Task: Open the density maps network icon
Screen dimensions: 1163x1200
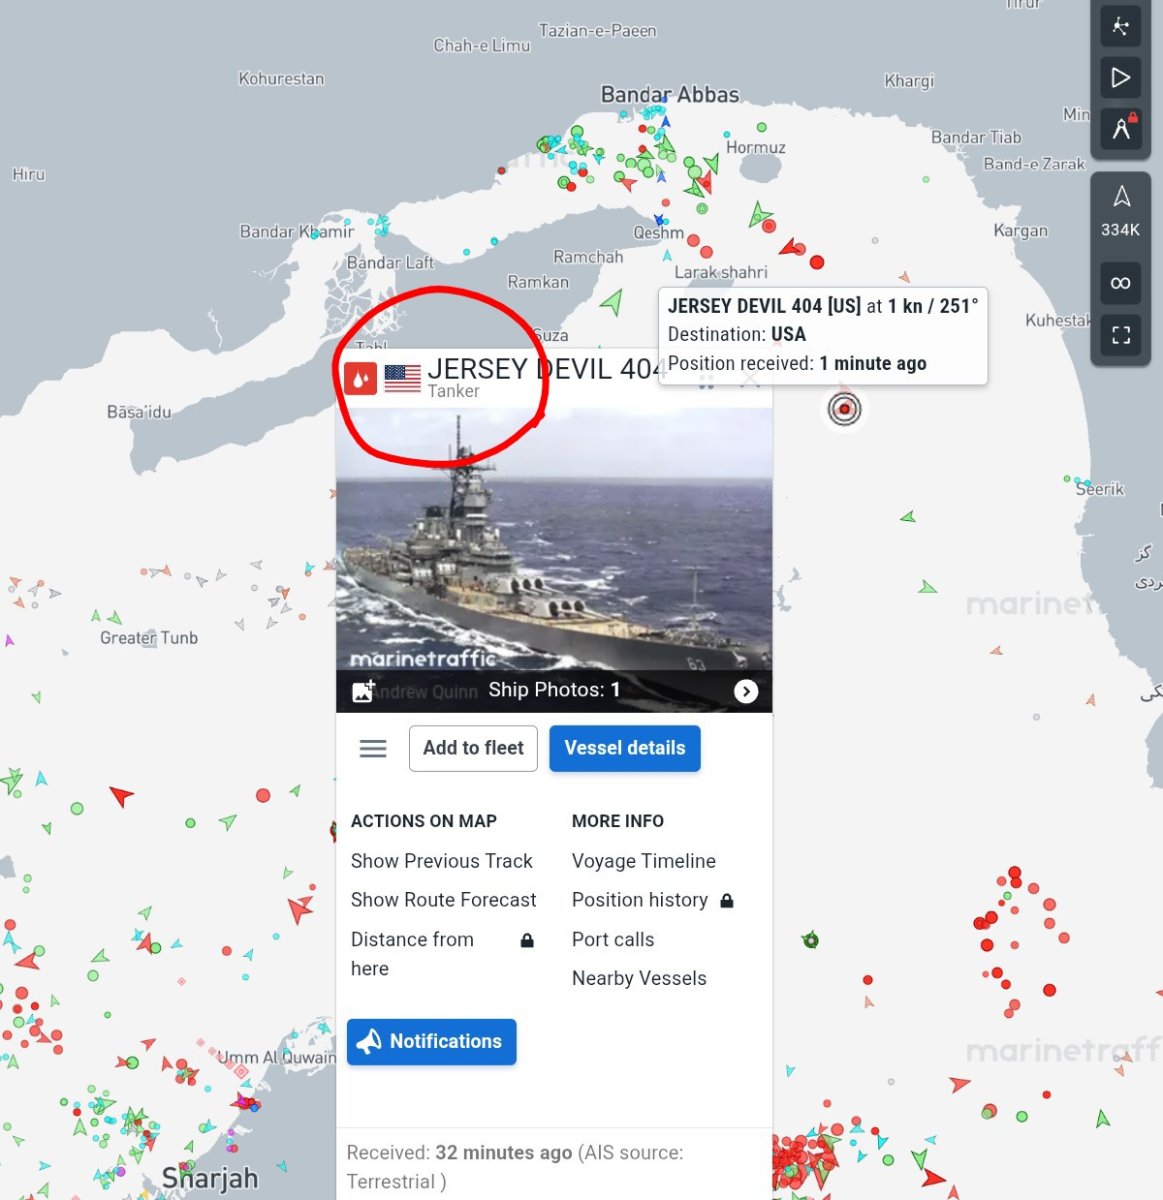Action: 1121,27
